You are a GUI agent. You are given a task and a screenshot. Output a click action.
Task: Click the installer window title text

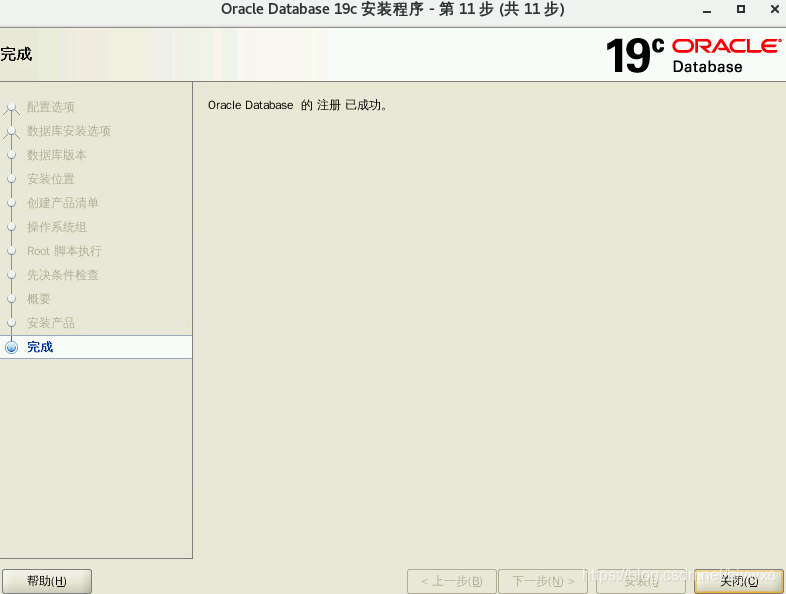(x=392, y=10)
